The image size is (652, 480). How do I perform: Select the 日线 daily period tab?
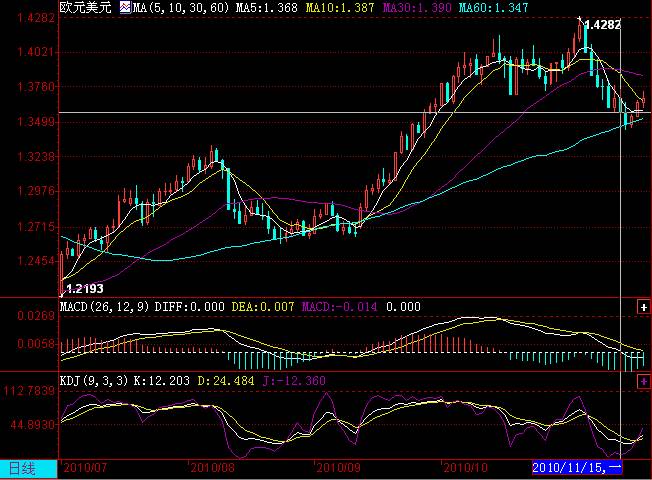tap(28, 469)
